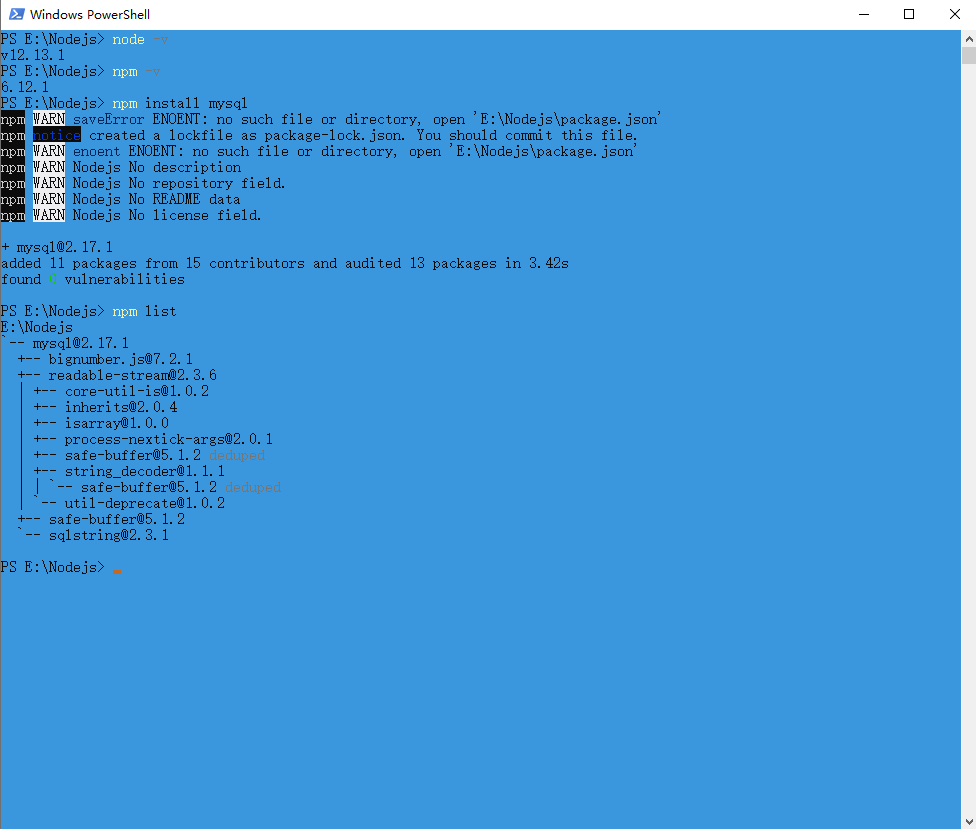976x829 pixels.
Task: Click the 'core-util-is@1.0.2' entry
Action: (137, 391)
